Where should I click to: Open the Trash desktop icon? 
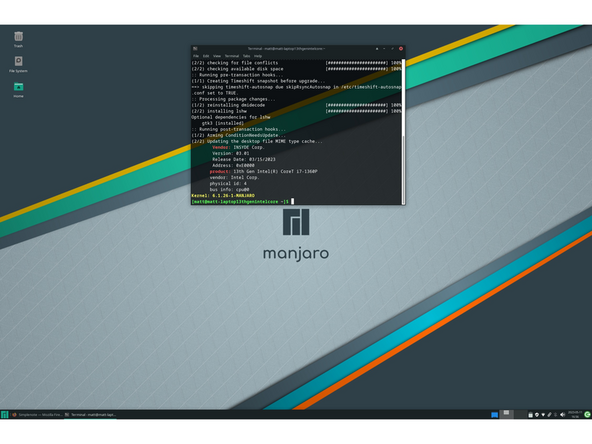18,39
